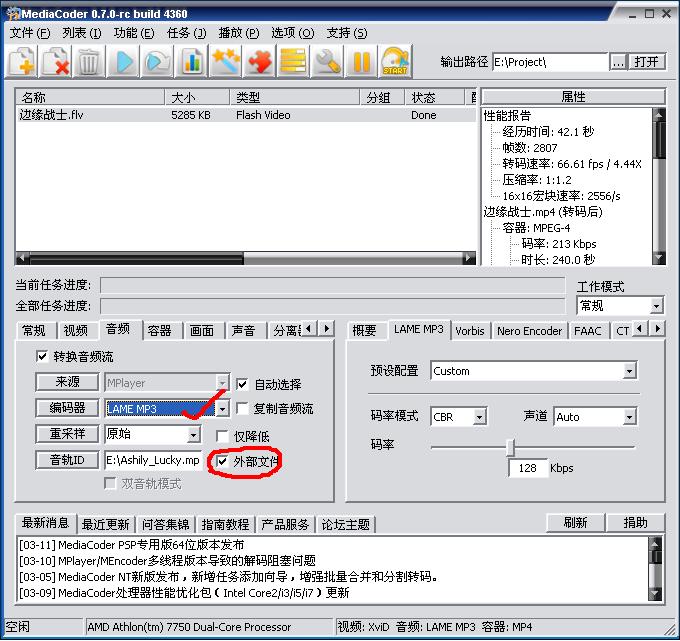Click the 打开 output folder button
Viewport: 680px width, 641px height.
click(x=647, y=62)
